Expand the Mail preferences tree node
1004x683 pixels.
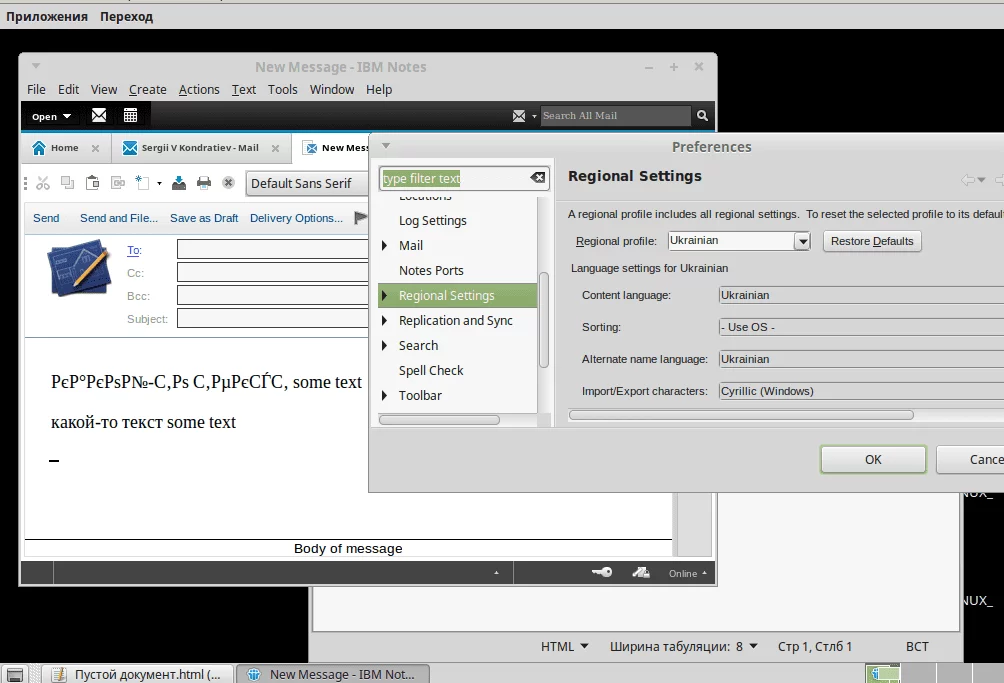coord(385,245)
